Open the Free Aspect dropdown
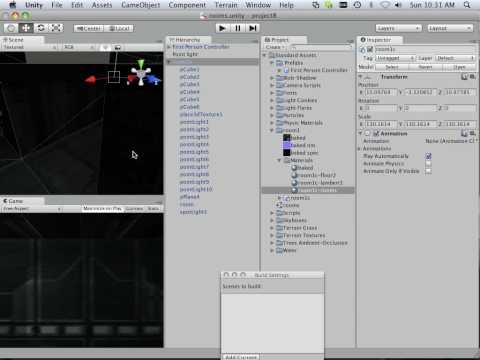 32,209
